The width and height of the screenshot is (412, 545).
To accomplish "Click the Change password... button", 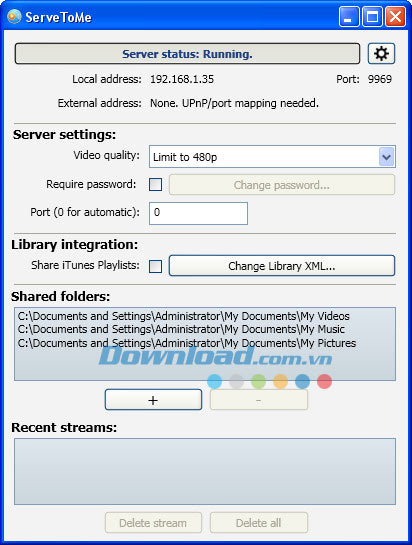I will coord(282,185).
